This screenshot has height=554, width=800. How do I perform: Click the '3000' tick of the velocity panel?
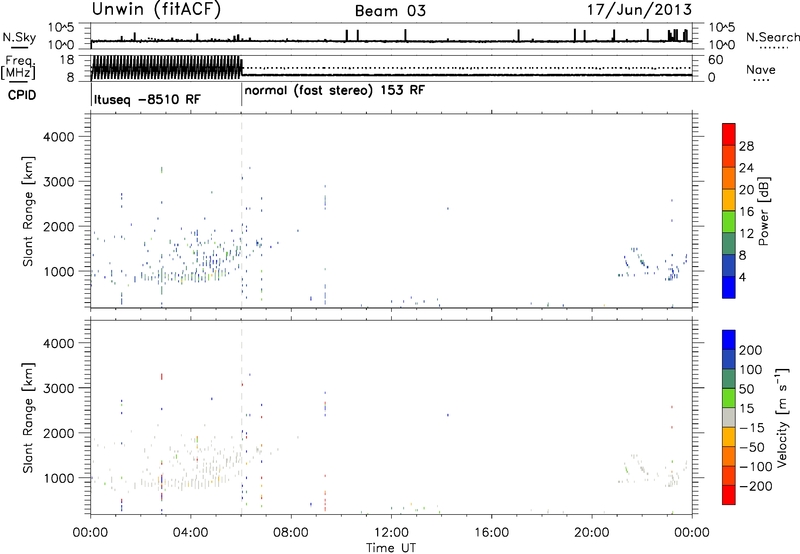coord(59,388)
